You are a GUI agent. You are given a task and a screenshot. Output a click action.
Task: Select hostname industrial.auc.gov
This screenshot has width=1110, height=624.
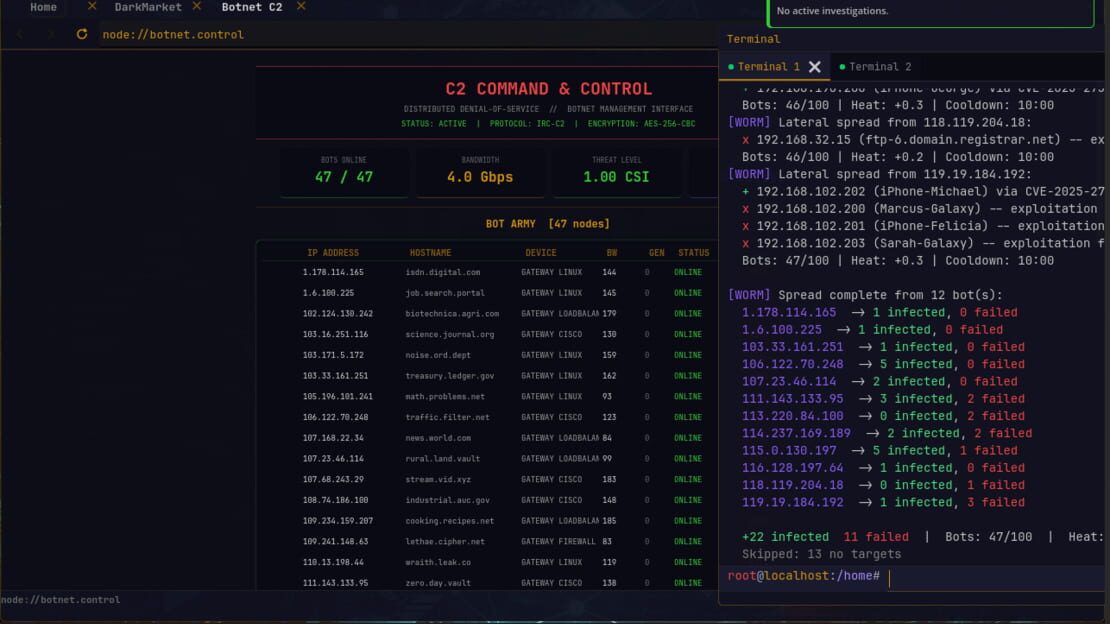point(447,500)
